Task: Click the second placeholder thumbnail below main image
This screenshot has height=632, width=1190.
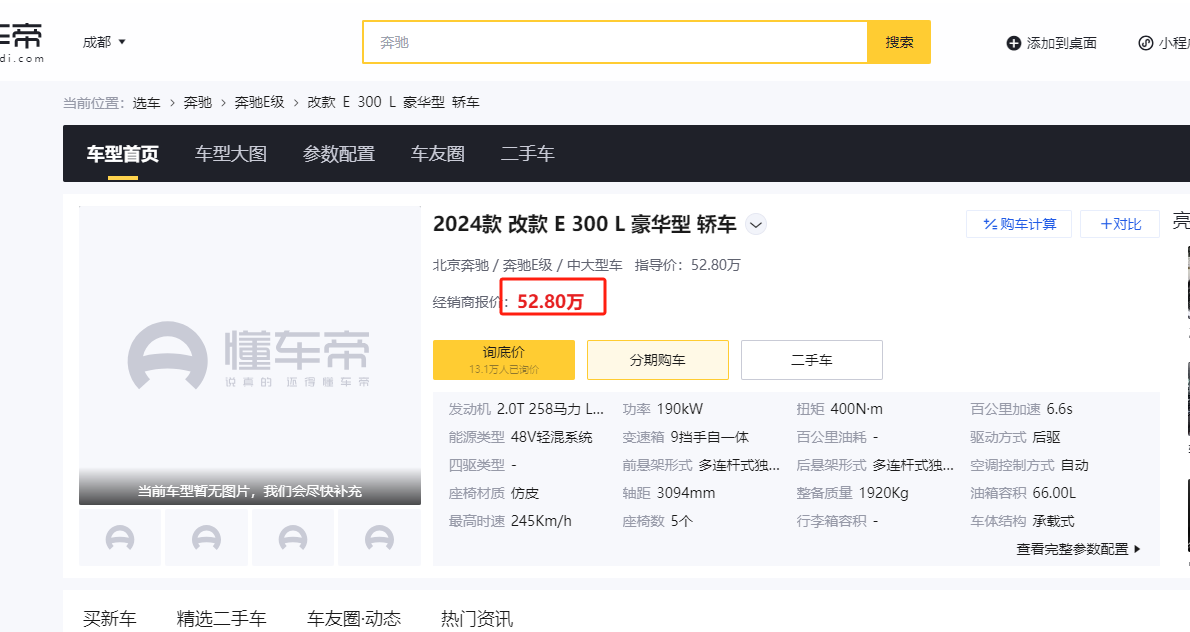Action: (206, 538)
